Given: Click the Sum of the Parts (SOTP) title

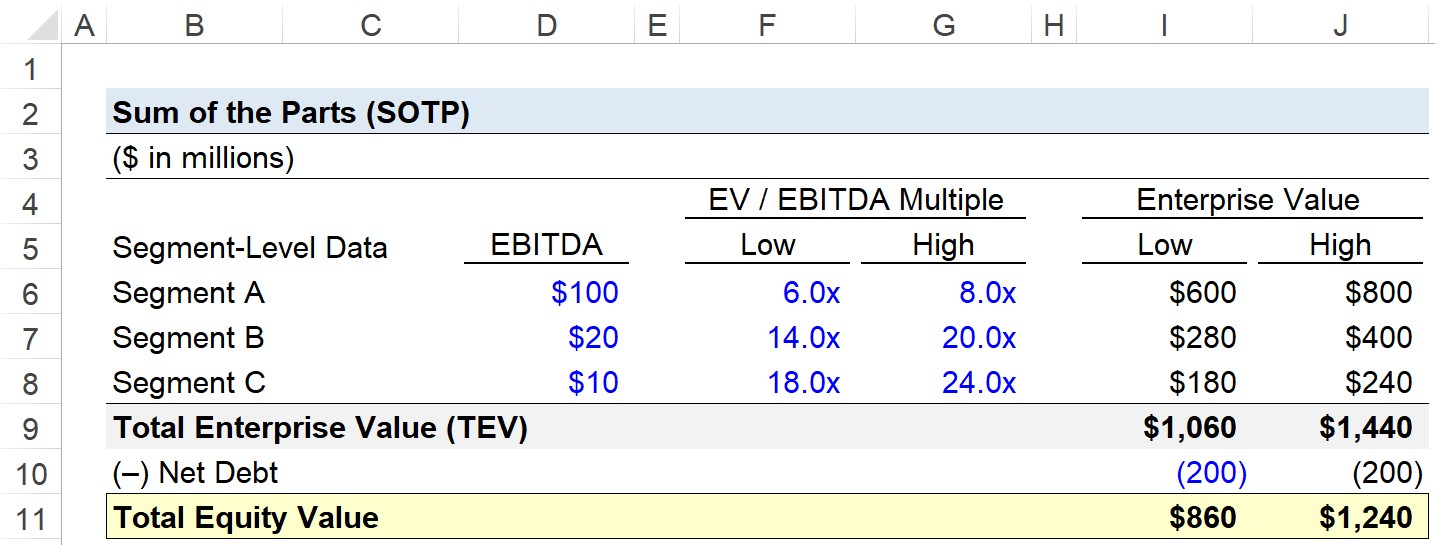Looking at the screenshot, I should [x=291, y=113].
